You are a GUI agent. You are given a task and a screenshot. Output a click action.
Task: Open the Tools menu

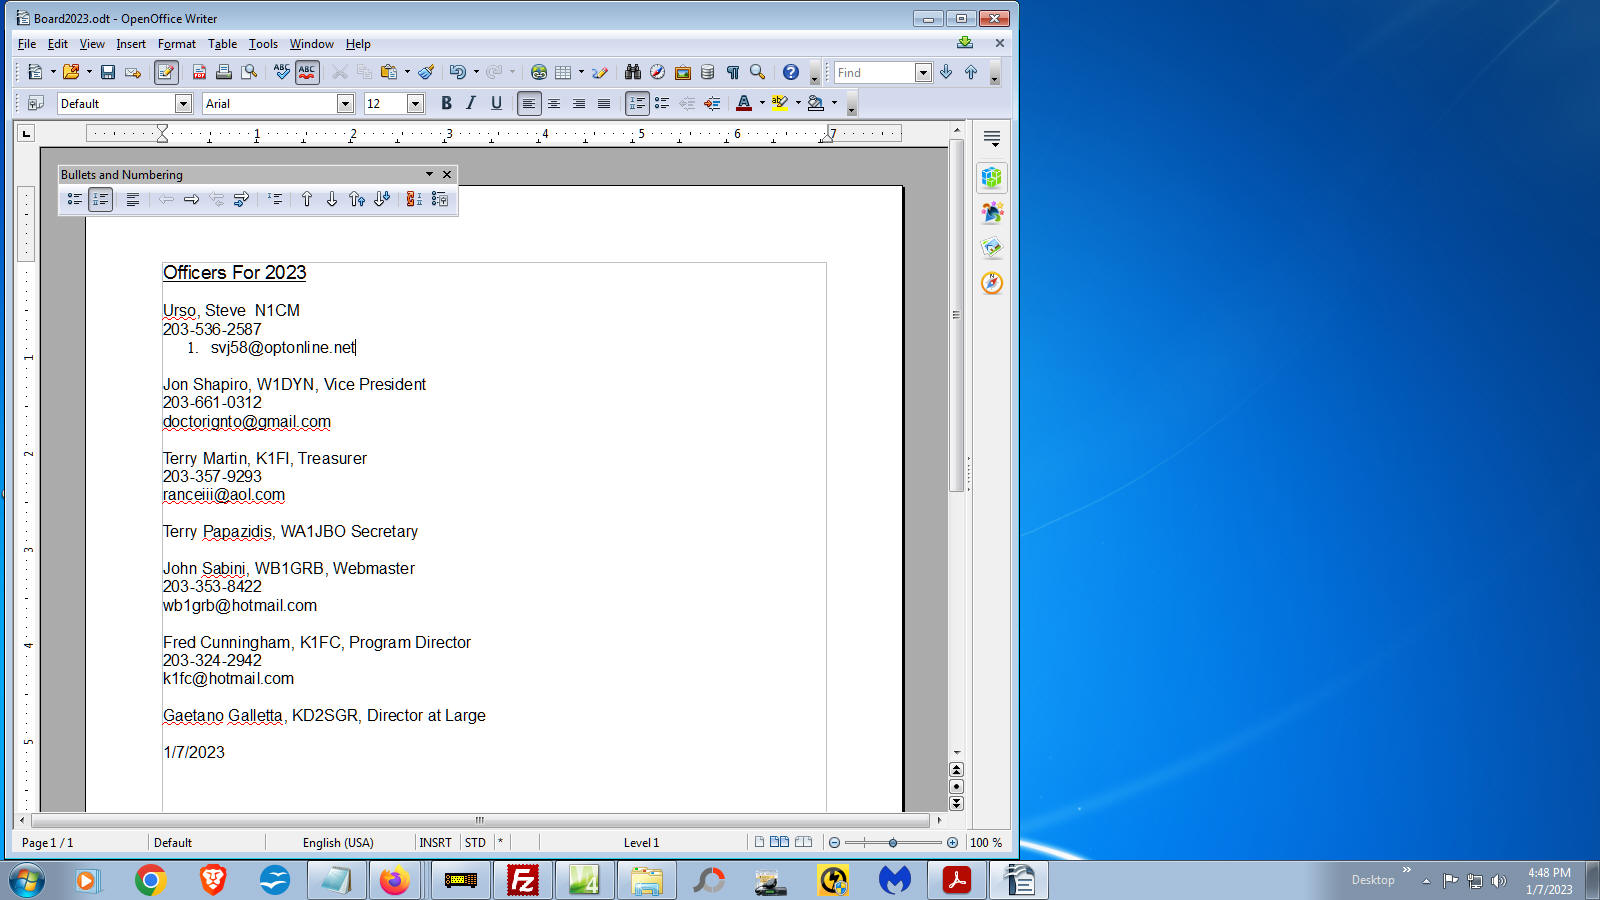point(263,44)
